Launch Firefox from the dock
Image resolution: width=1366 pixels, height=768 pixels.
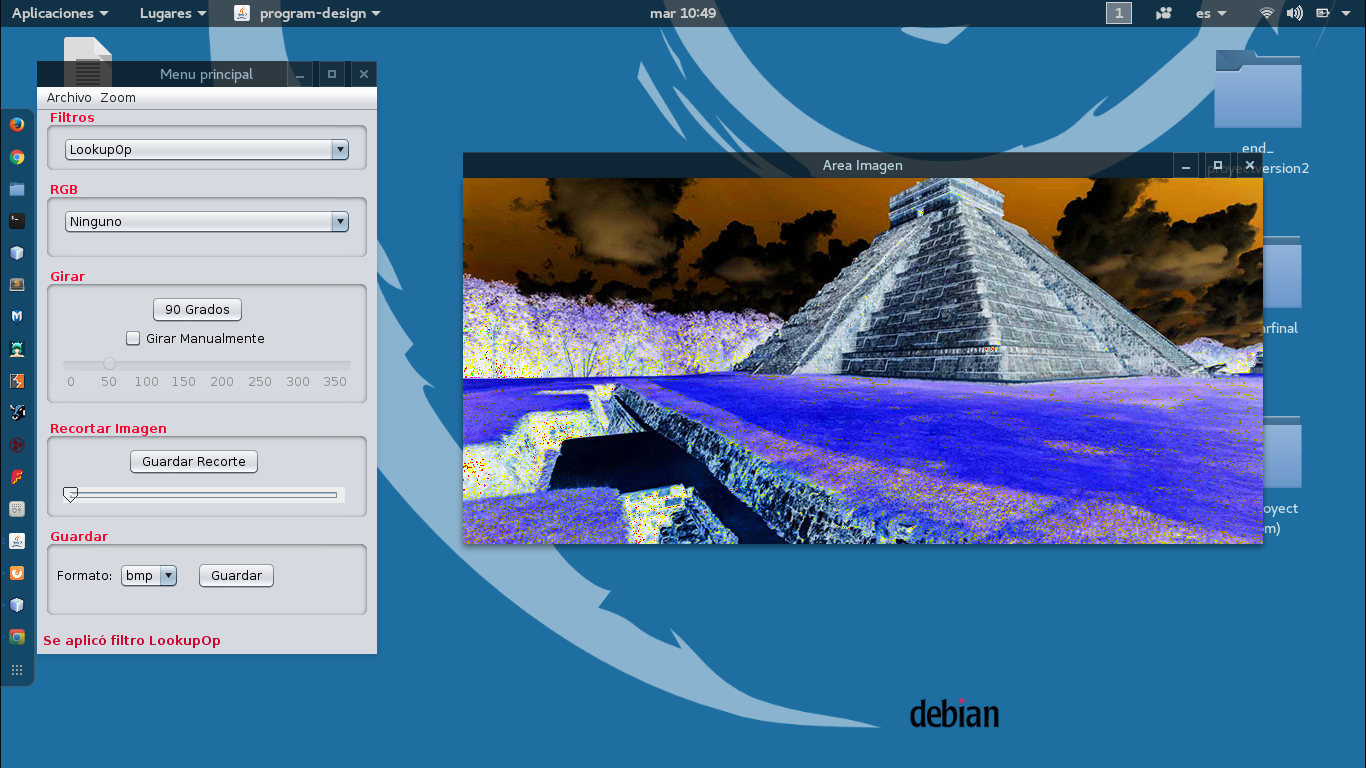click(x=16, y=124)
